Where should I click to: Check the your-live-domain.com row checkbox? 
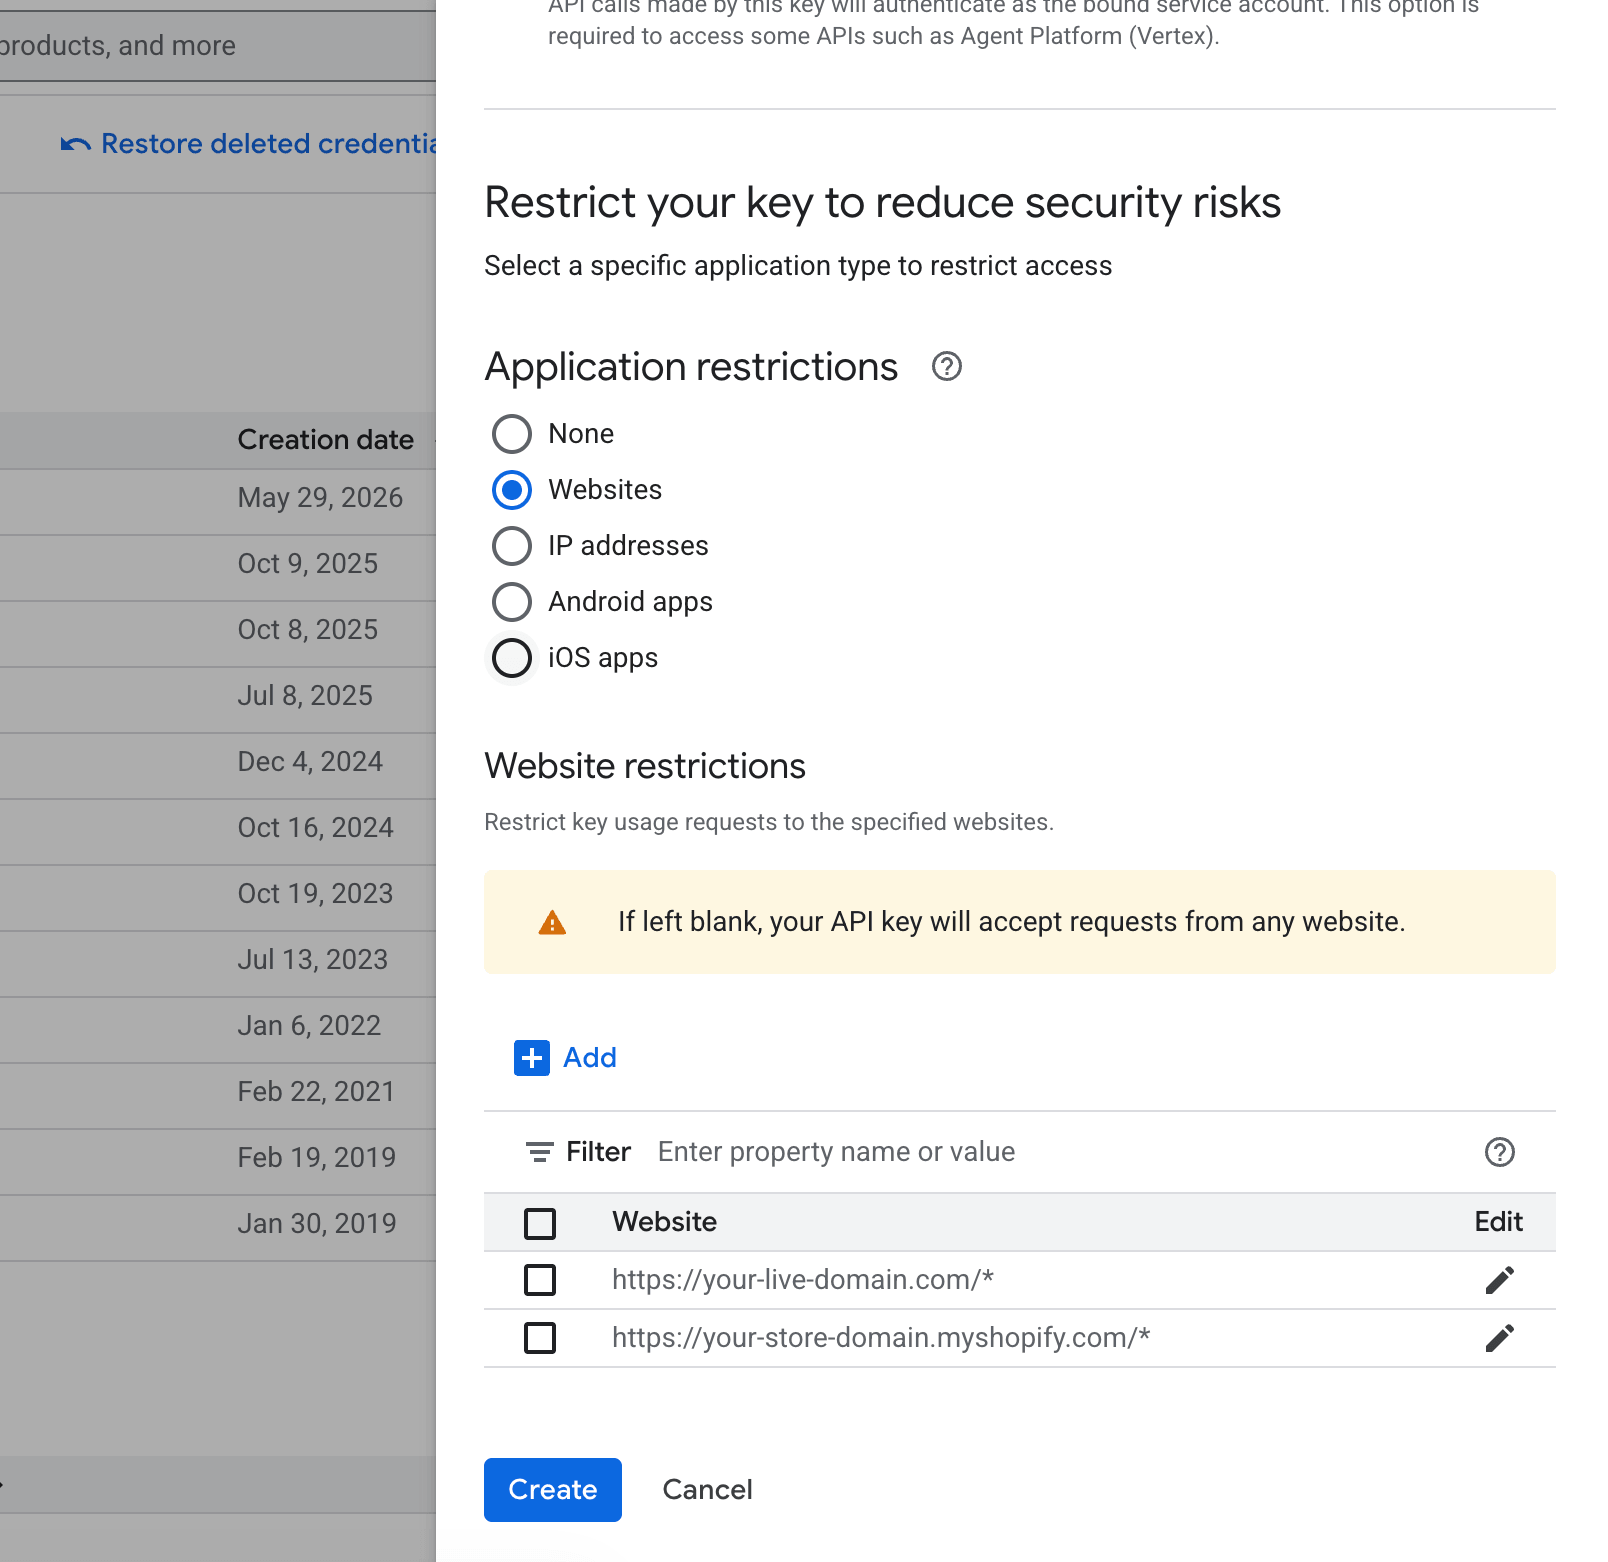tap(540, 1280)
